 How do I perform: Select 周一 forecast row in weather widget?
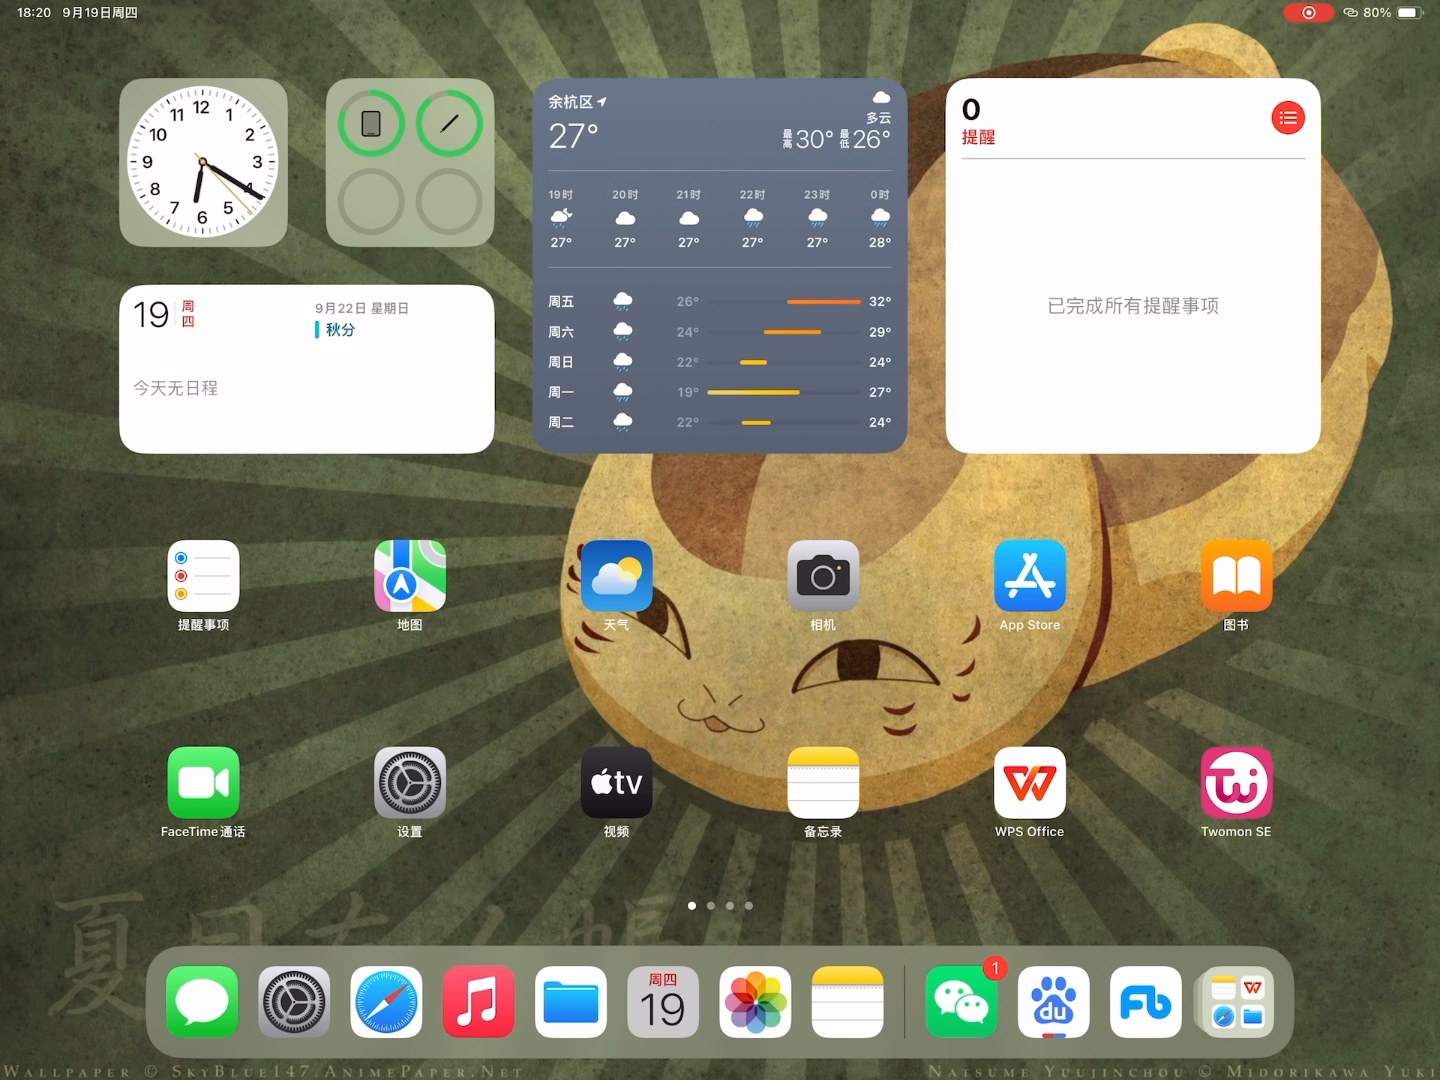[x=719, y=392]
